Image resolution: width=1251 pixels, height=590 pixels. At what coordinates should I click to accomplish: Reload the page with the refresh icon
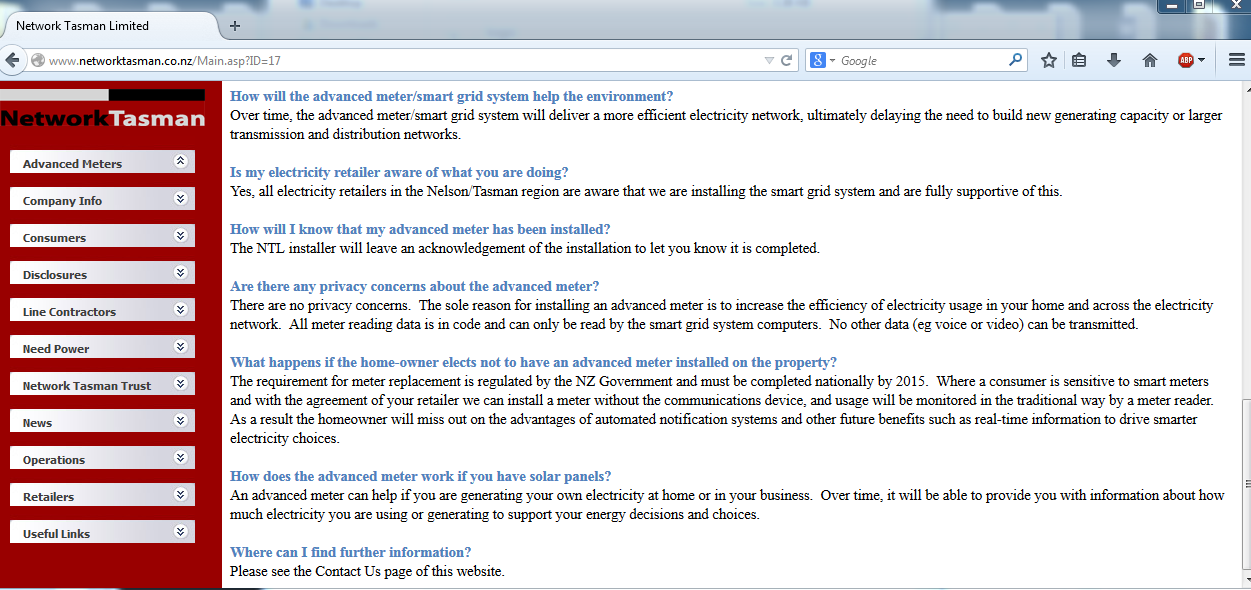[x=787, y=60]
